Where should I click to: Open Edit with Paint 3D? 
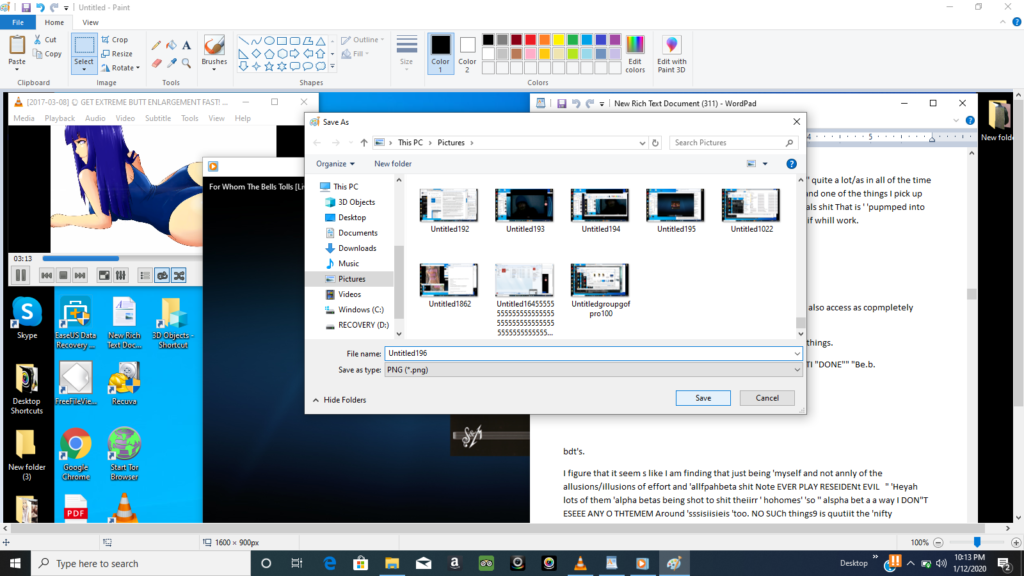pos(671,54)
